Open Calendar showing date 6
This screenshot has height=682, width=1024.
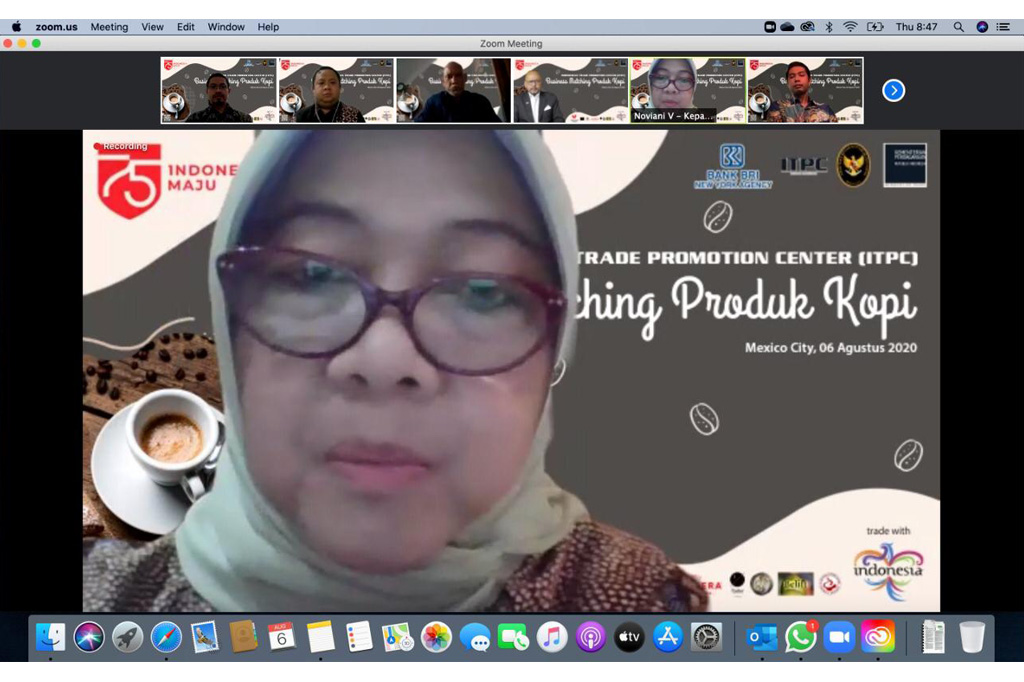click(281, 637)
